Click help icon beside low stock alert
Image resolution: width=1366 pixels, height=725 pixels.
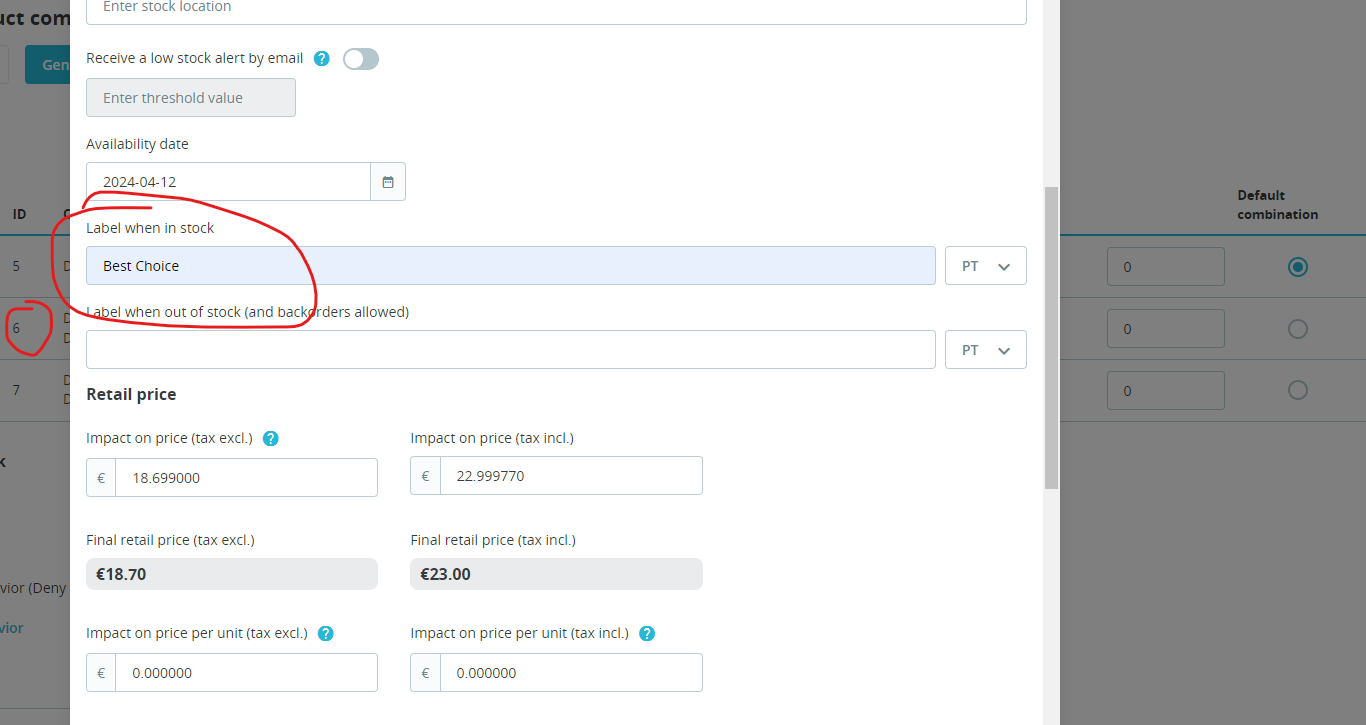pyautogui.click(x=321, y=59)
